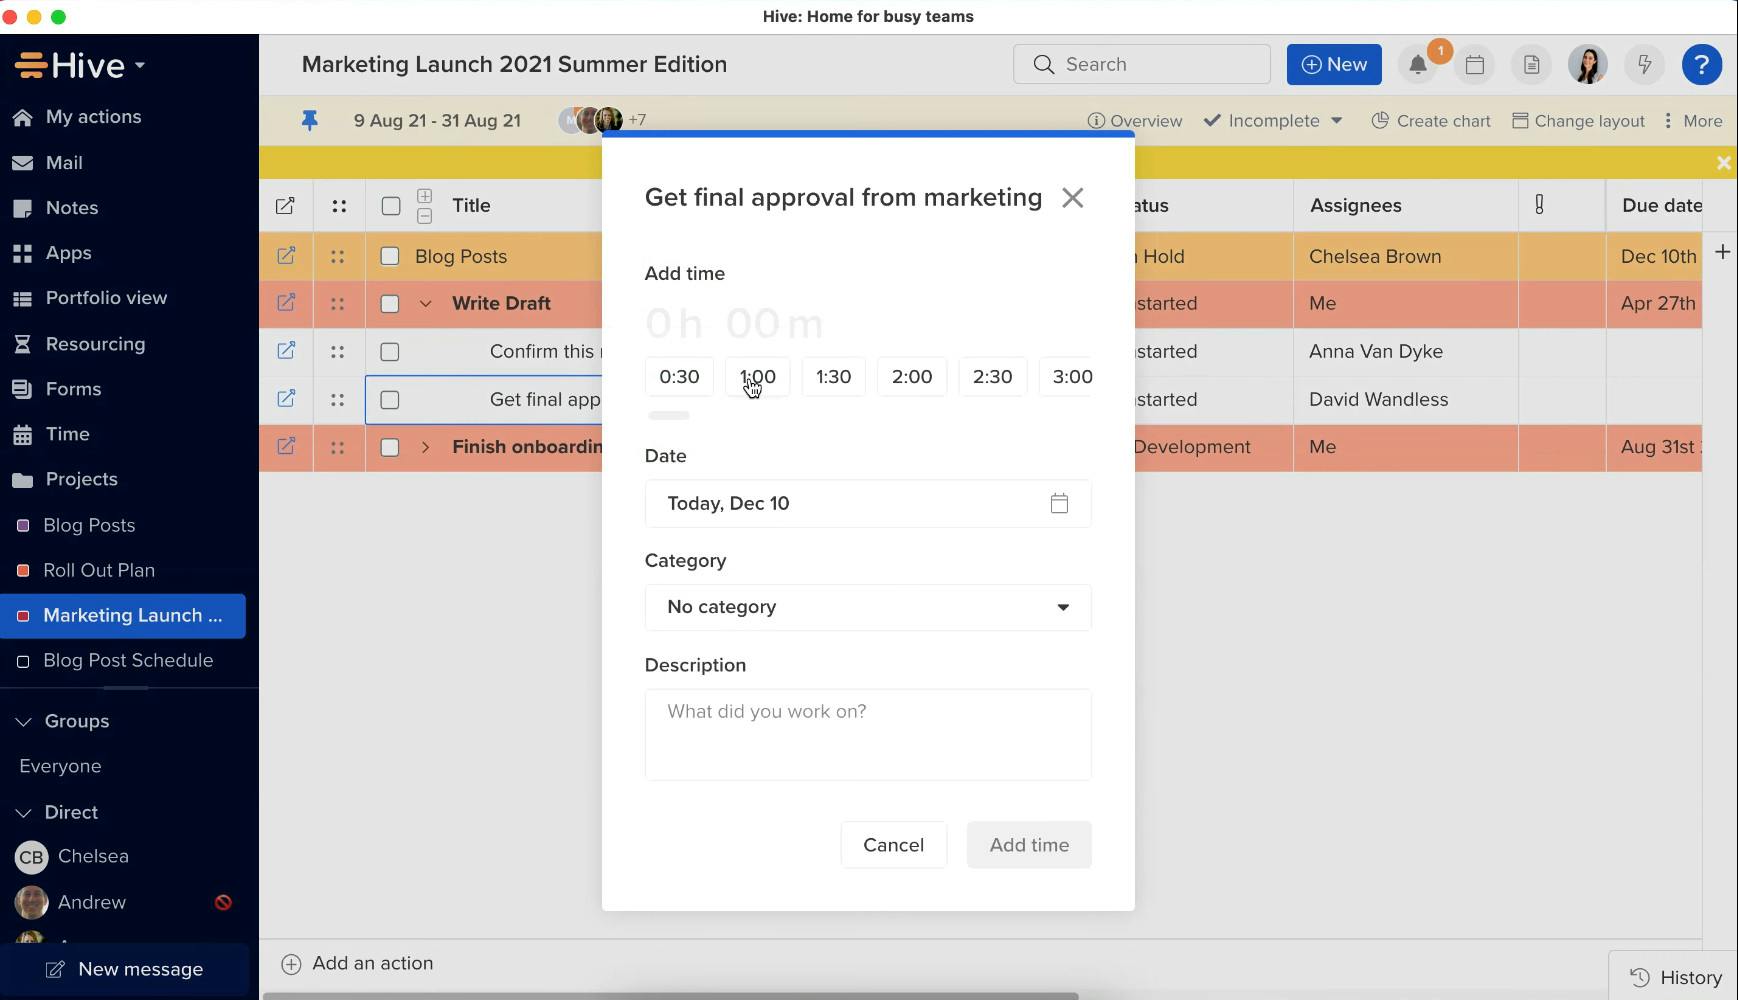This screenshot has height=1000, width=1738.
Task: Open the notes document icon in header
Action: tap(1531, 65)
